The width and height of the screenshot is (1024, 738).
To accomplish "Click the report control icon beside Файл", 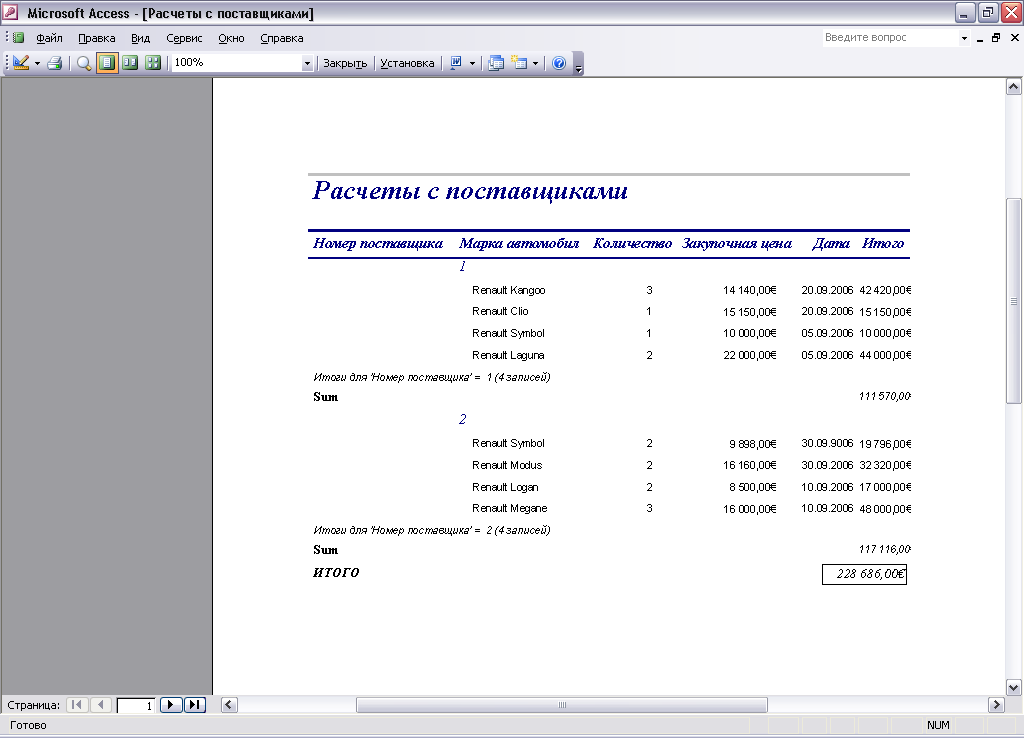I will point(18,38).
